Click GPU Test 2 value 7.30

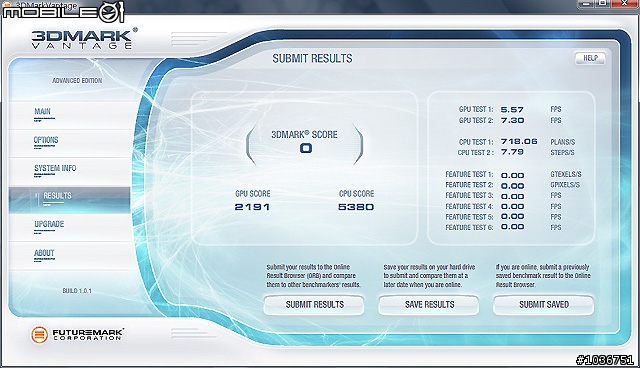click(x=512, y=120)
